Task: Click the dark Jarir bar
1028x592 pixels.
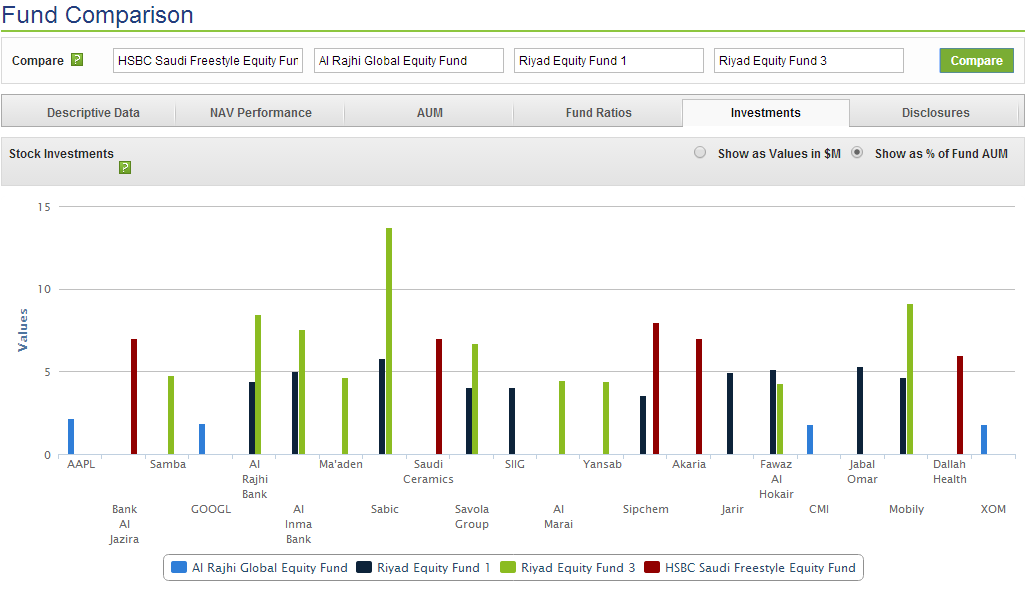Action: [x=730, y=414]
